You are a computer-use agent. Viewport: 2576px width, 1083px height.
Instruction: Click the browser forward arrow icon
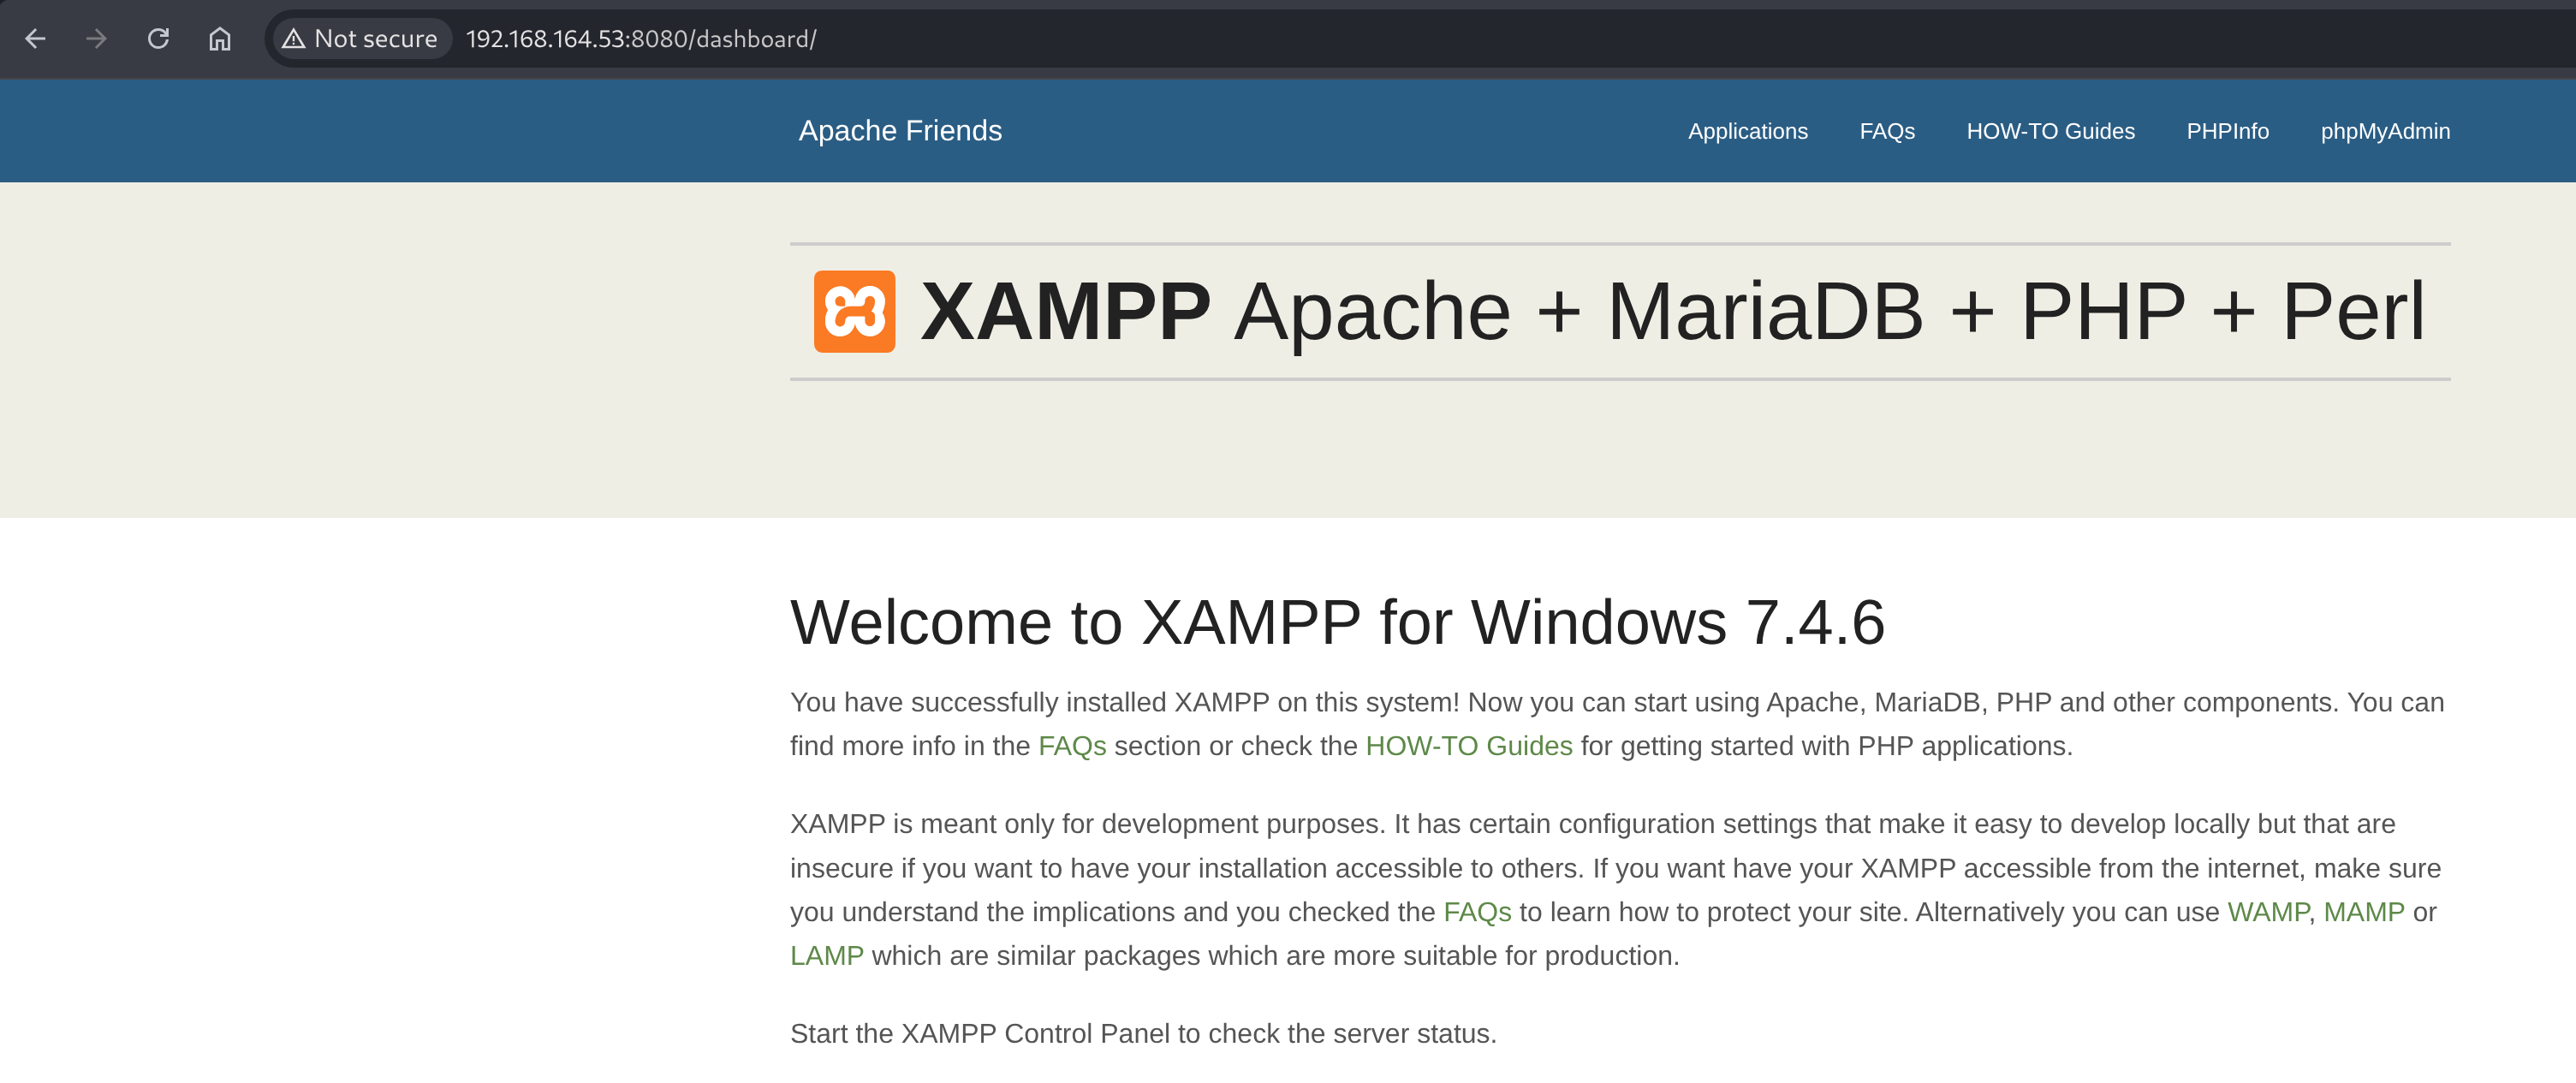(x=96, y=39)
